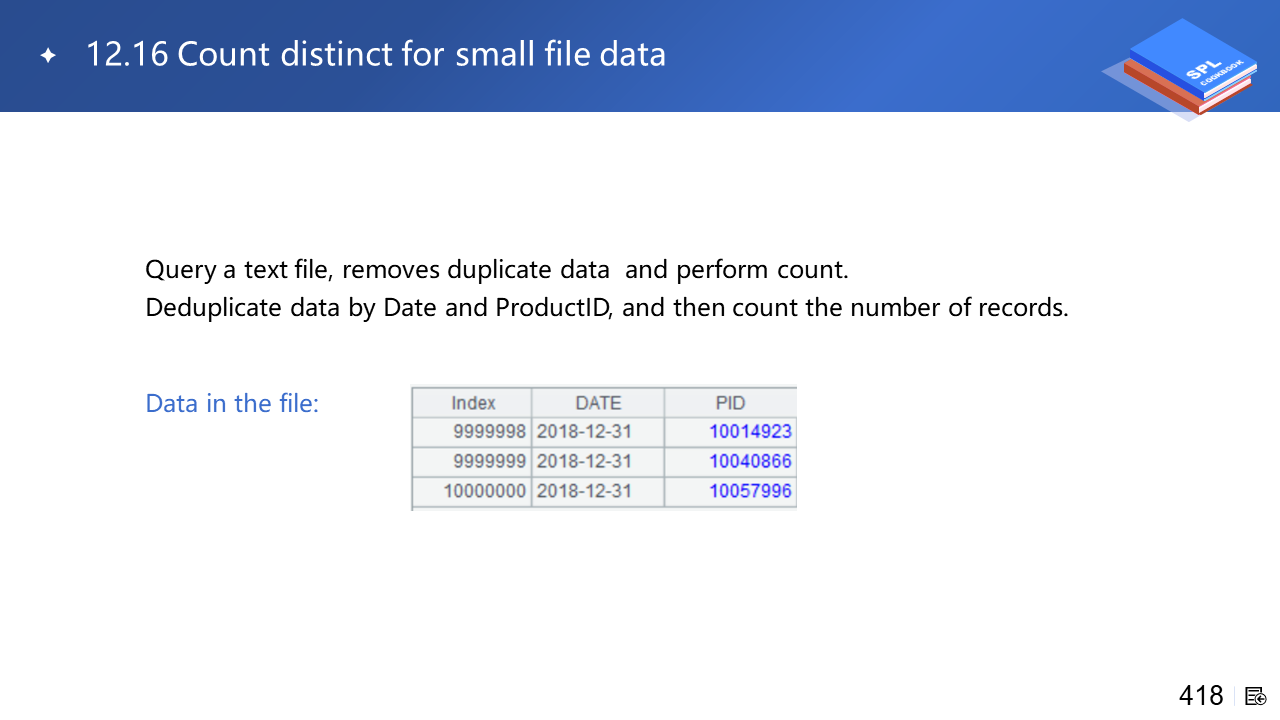Click the 'Query a text file' sentence
This screenshot has width=1280, height=720.
pyautogui.click(x=496, y=270)
